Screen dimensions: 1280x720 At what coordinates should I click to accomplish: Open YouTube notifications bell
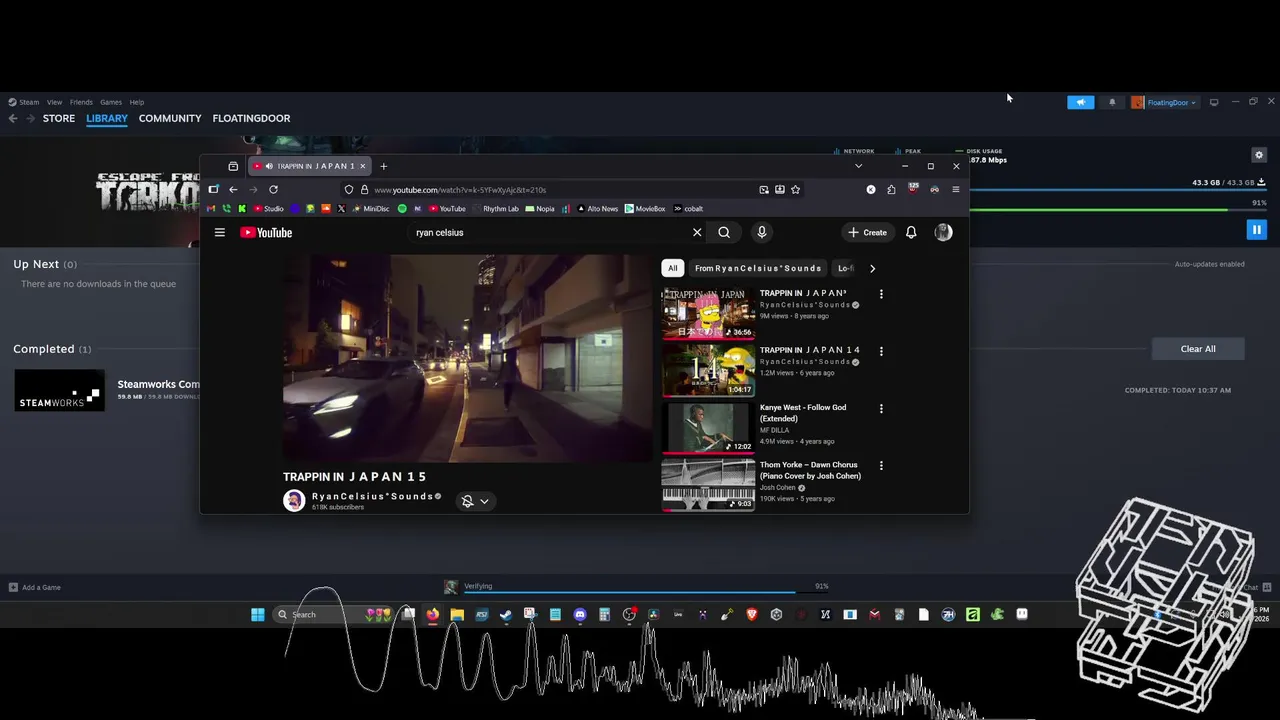911,232
